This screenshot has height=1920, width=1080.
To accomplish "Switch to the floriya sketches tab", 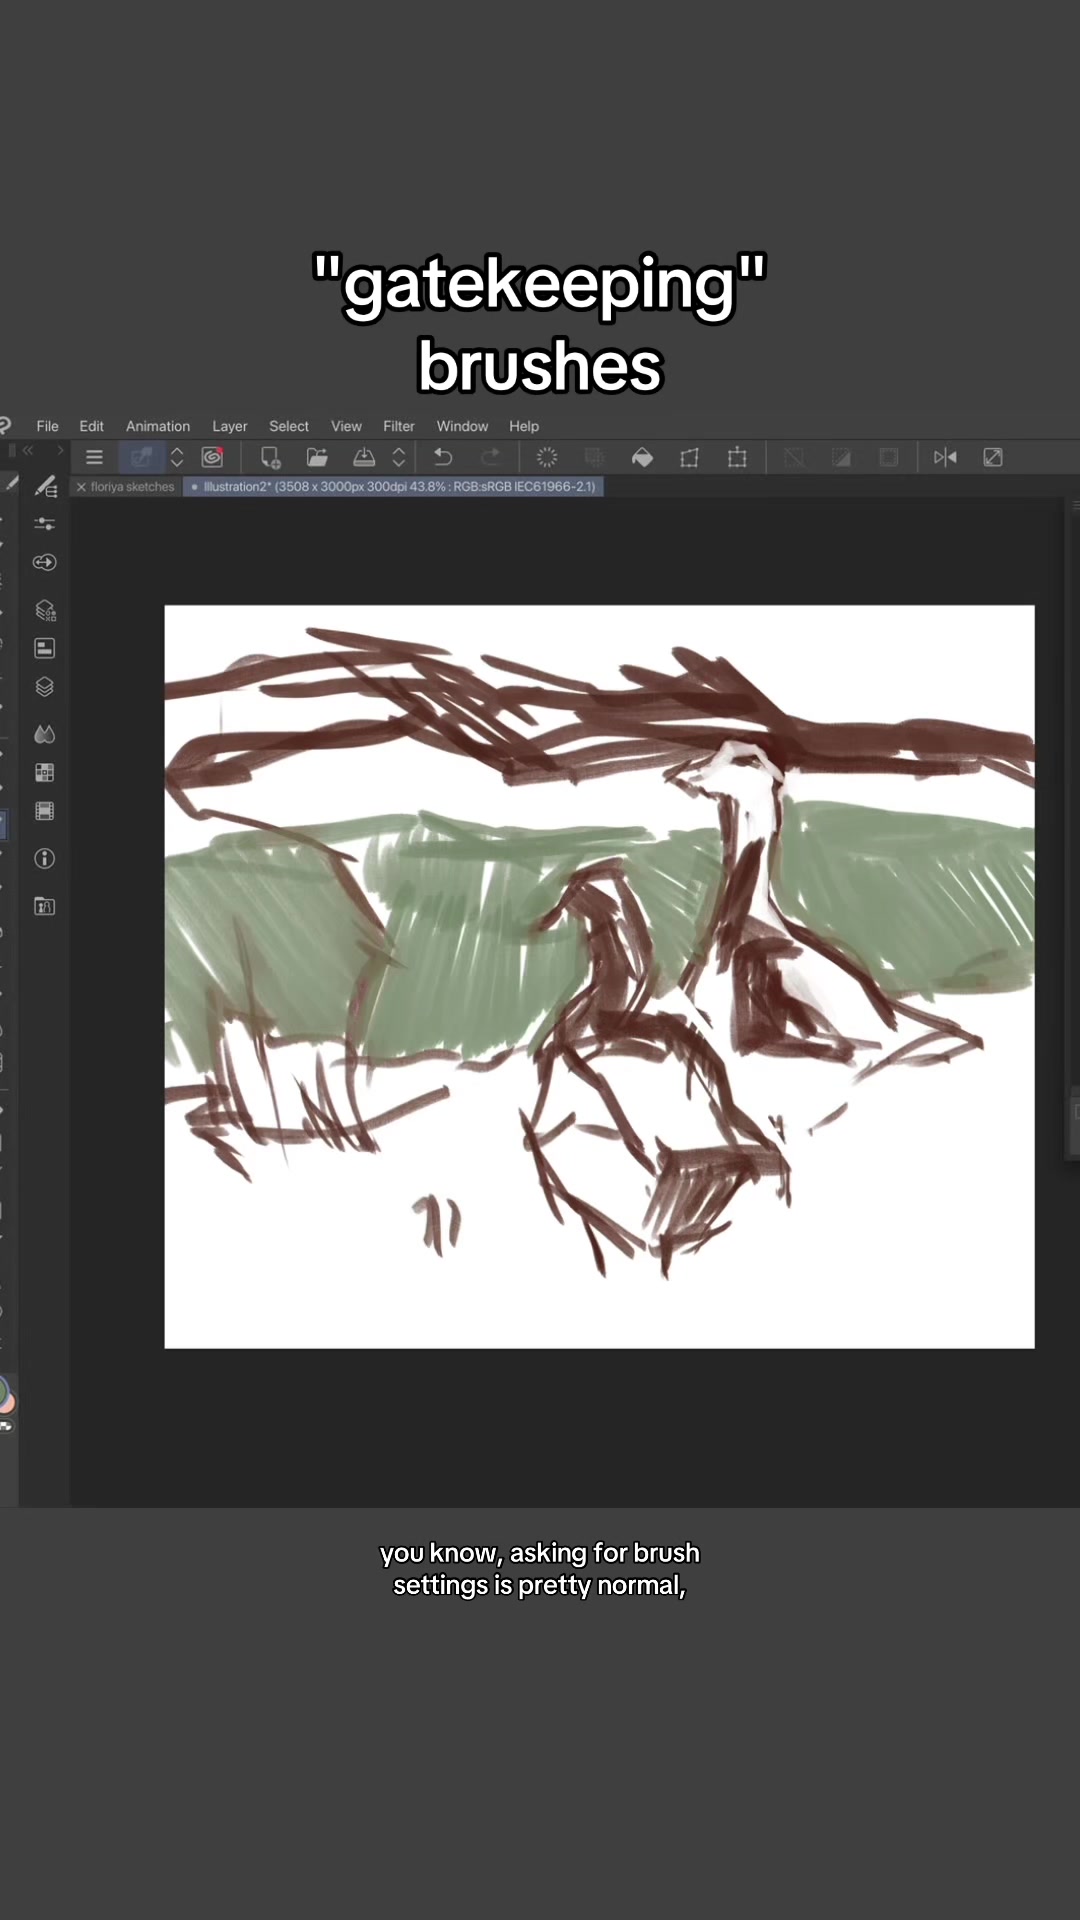I will coord(132,487).
